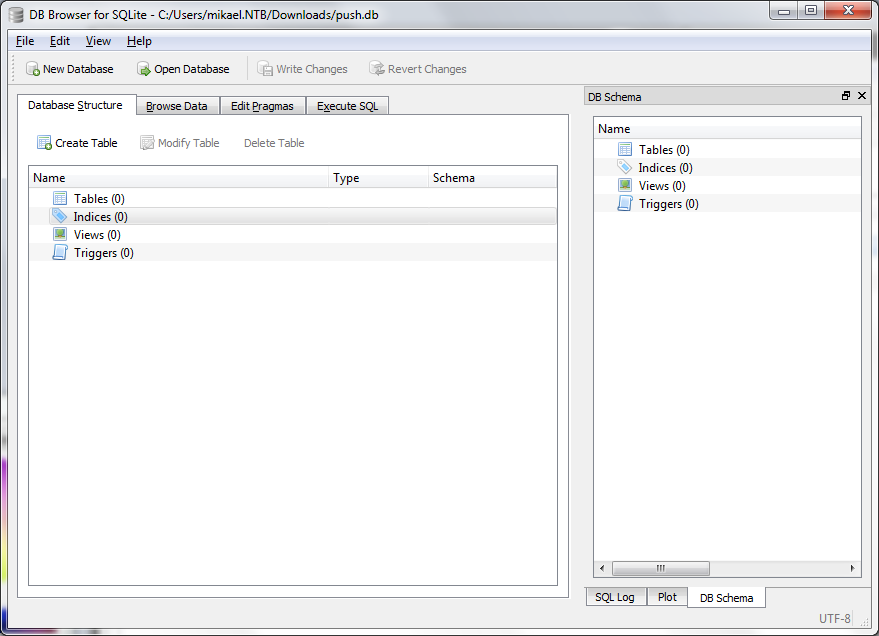Switch to the Browse Data tab
Screen dimensions: 879x636
(x=177, y=106)
